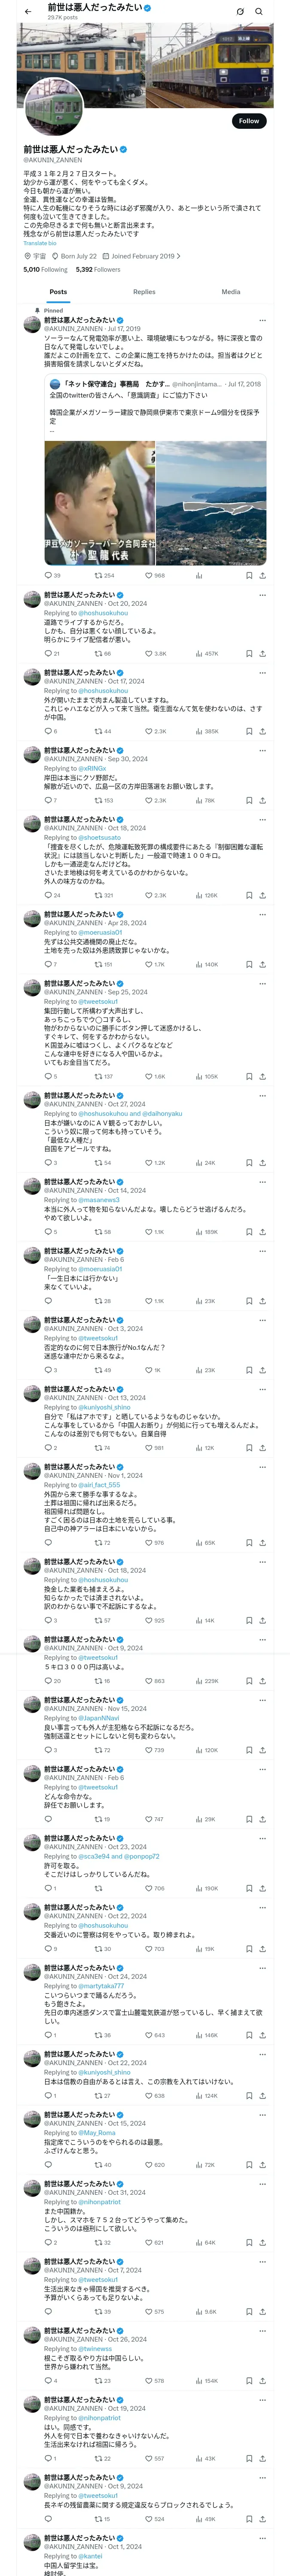290x2576 pixels.
Task: Open more menu on Nov 1, 2024 post
Action: point(262,1467)
